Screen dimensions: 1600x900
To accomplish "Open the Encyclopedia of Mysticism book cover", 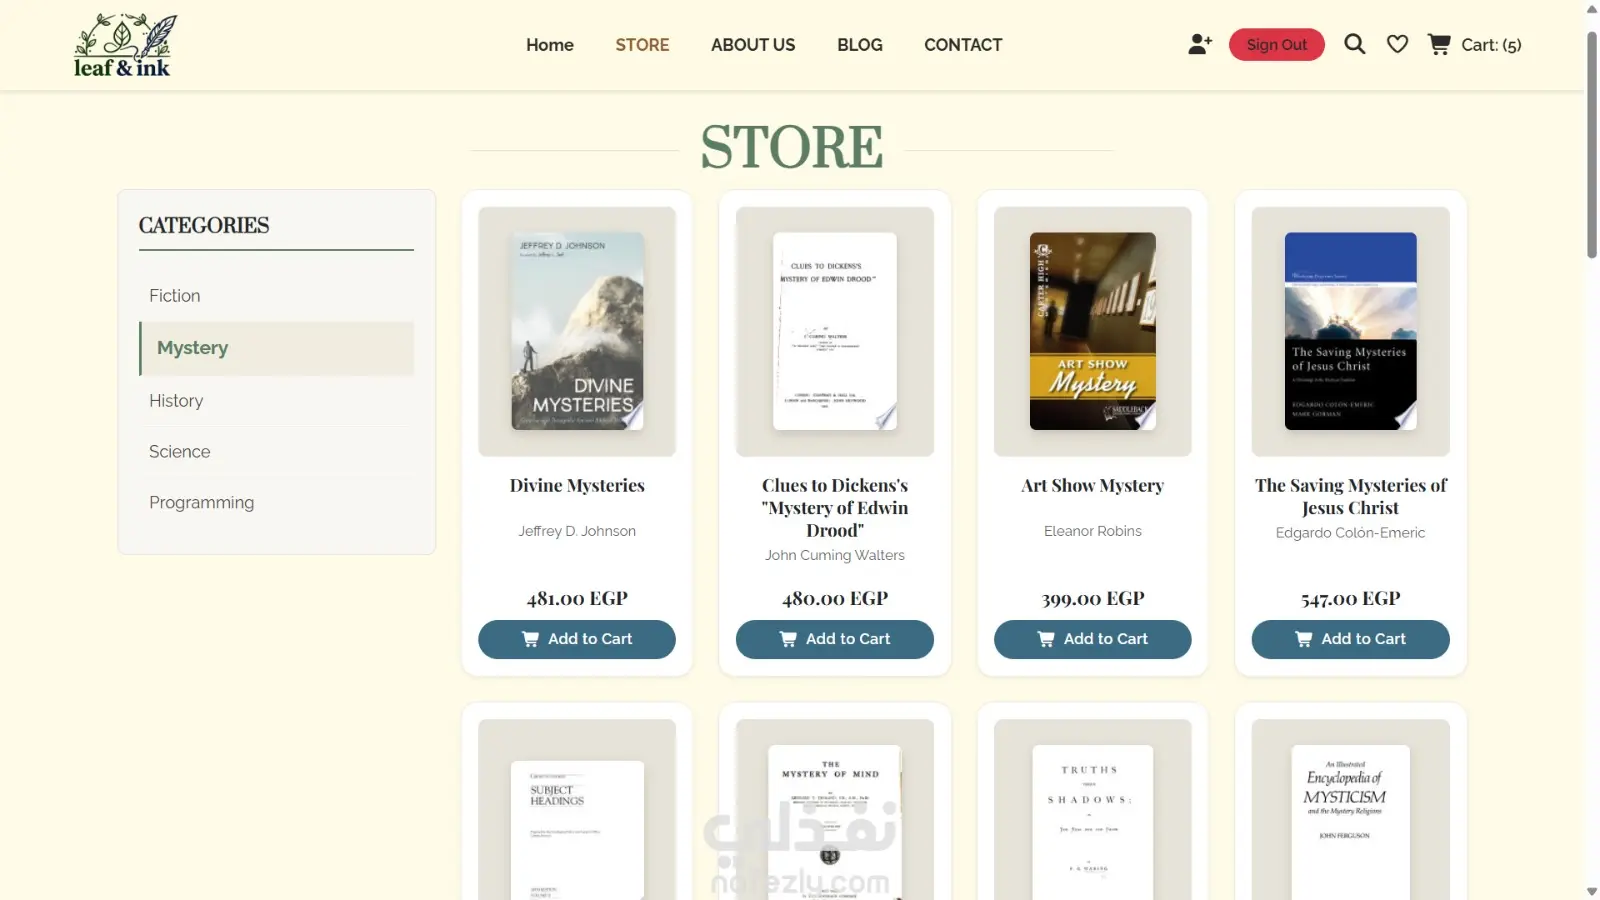I will (1351, 822).
